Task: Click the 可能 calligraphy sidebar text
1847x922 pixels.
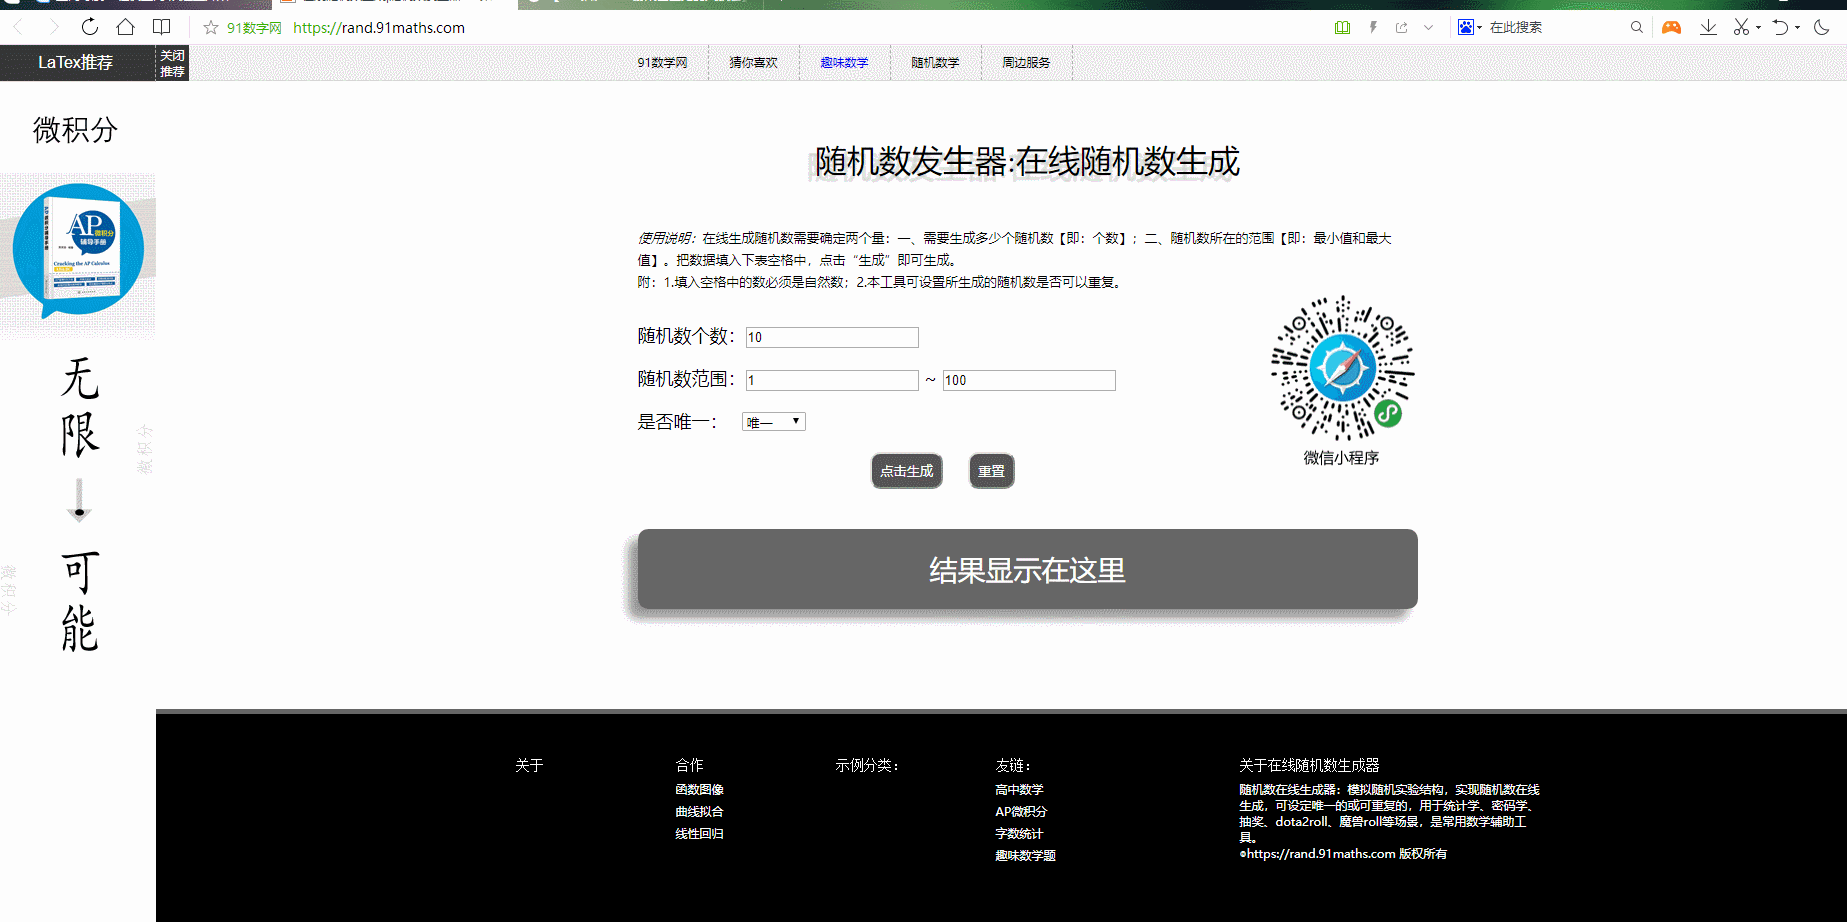Action: (x=79, y=600)
